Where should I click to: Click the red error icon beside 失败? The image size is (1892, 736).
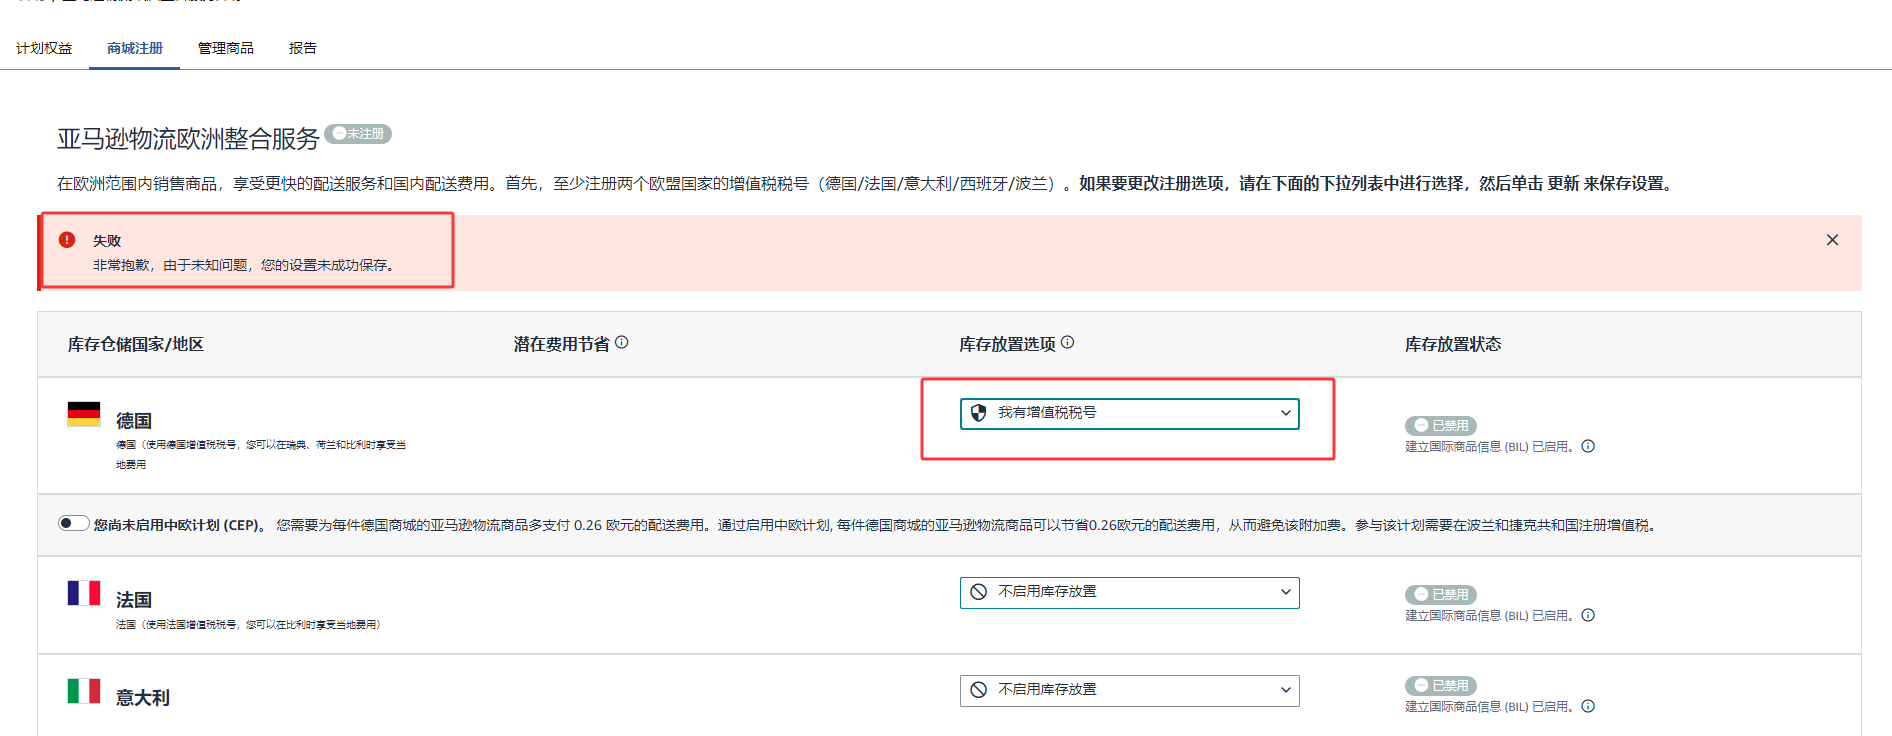67,240
